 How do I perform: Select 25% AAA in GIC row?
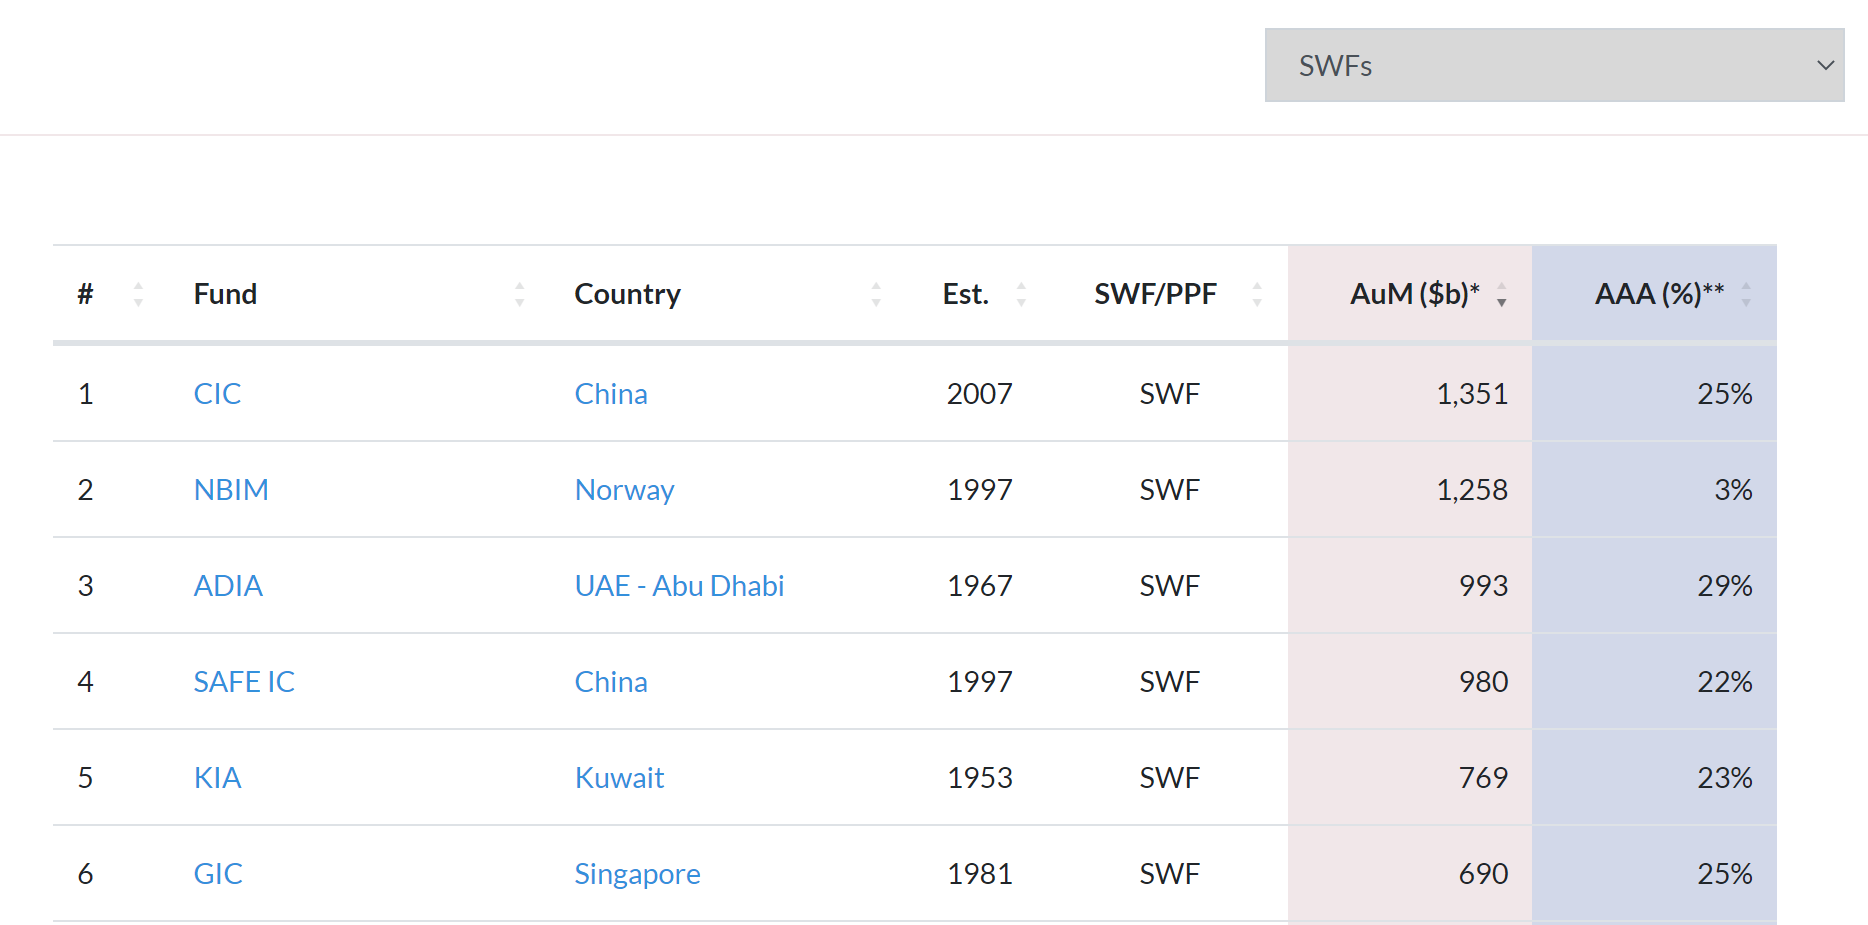pyautogui.click(x=1725, y=873)
